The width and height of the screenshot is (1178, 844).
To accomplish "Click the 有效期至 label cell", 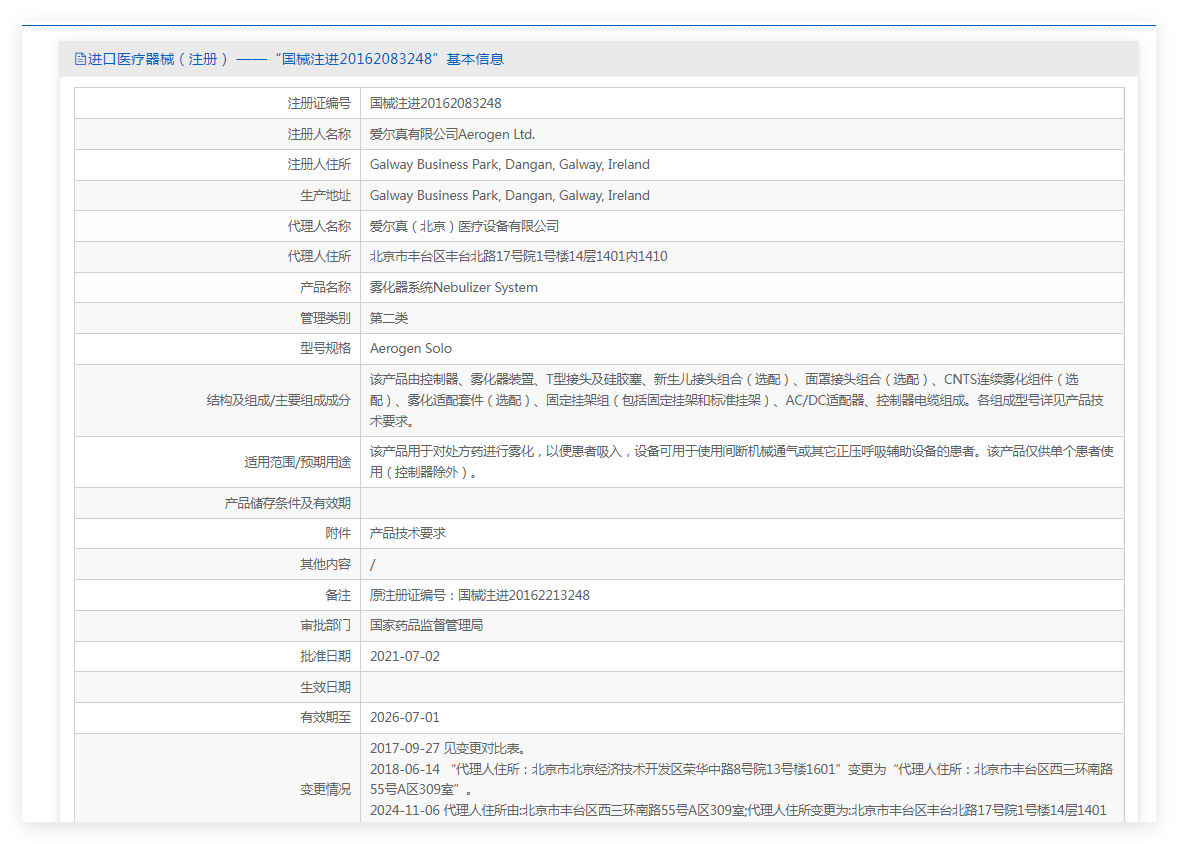I will [x=217, y=718].
